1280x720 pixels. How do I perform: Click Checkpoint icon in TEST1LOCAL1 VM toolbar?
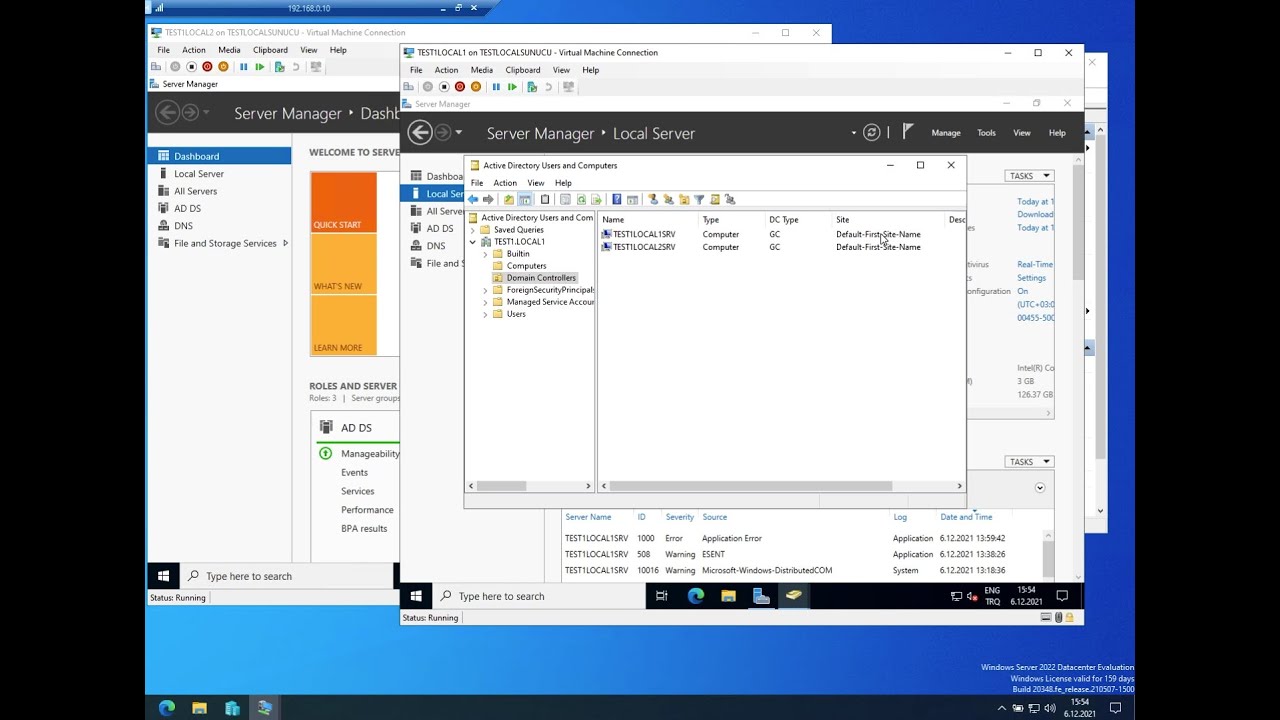point(532,87)
